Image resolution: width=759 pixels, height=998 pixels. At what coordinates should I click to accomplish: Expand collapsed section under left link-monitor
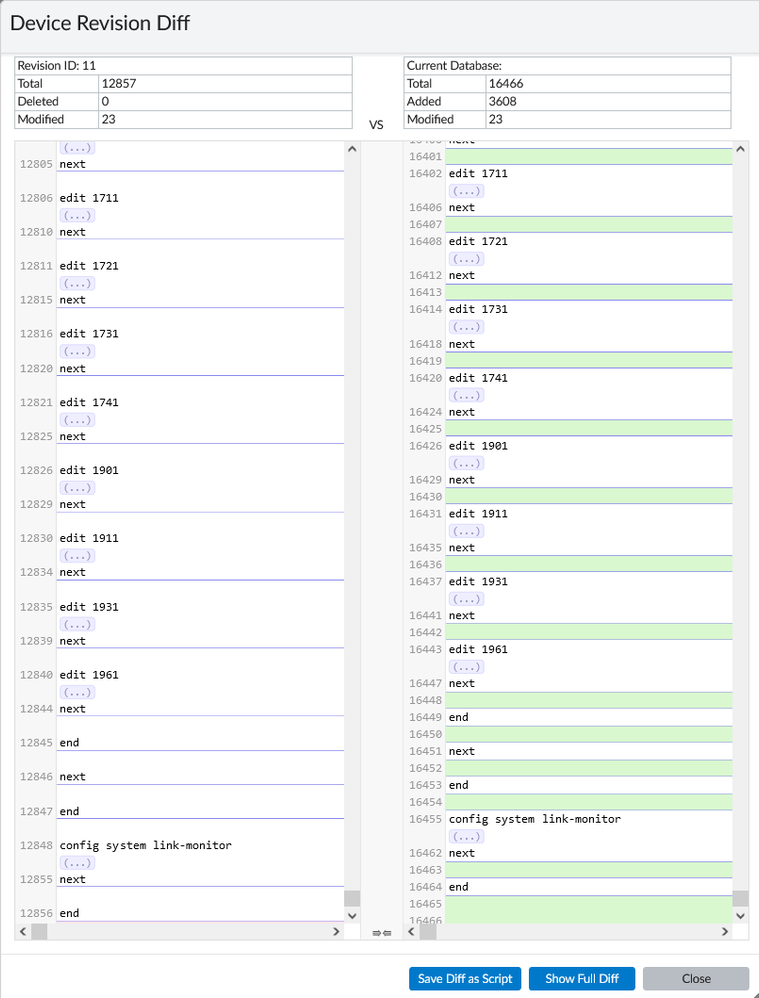pyautogui.click(x=77, y=862)
